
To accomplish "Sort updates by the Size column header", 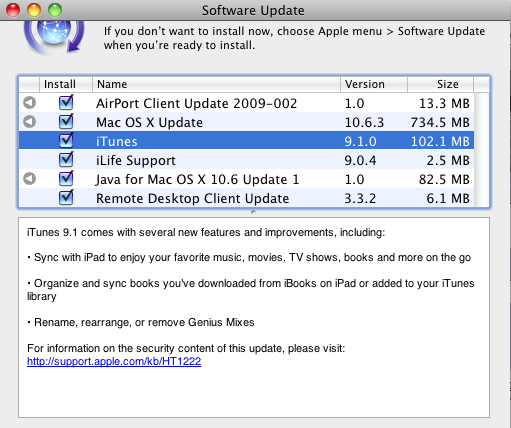I will [440, 84].
